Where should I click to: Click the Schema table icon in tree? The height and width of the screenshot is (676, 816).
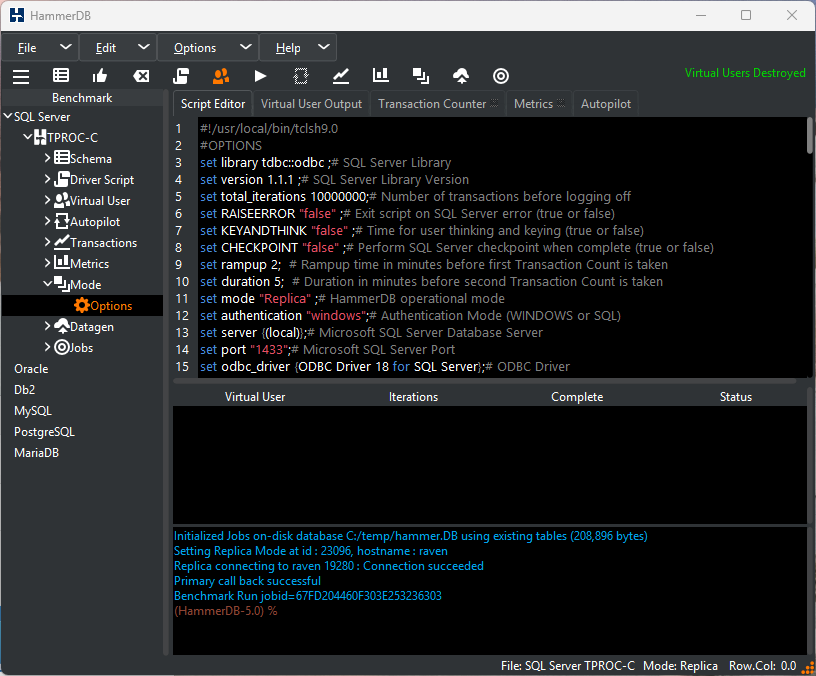pos(62,158)
